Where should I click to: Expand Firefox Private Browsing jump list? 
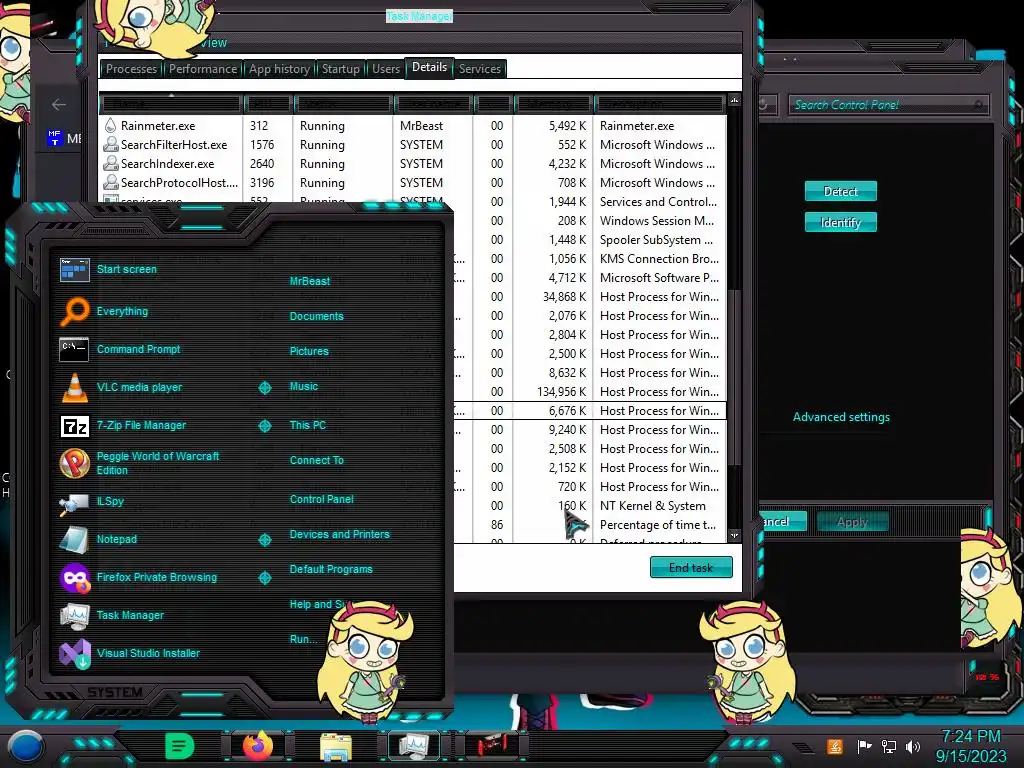click(264, 578)
